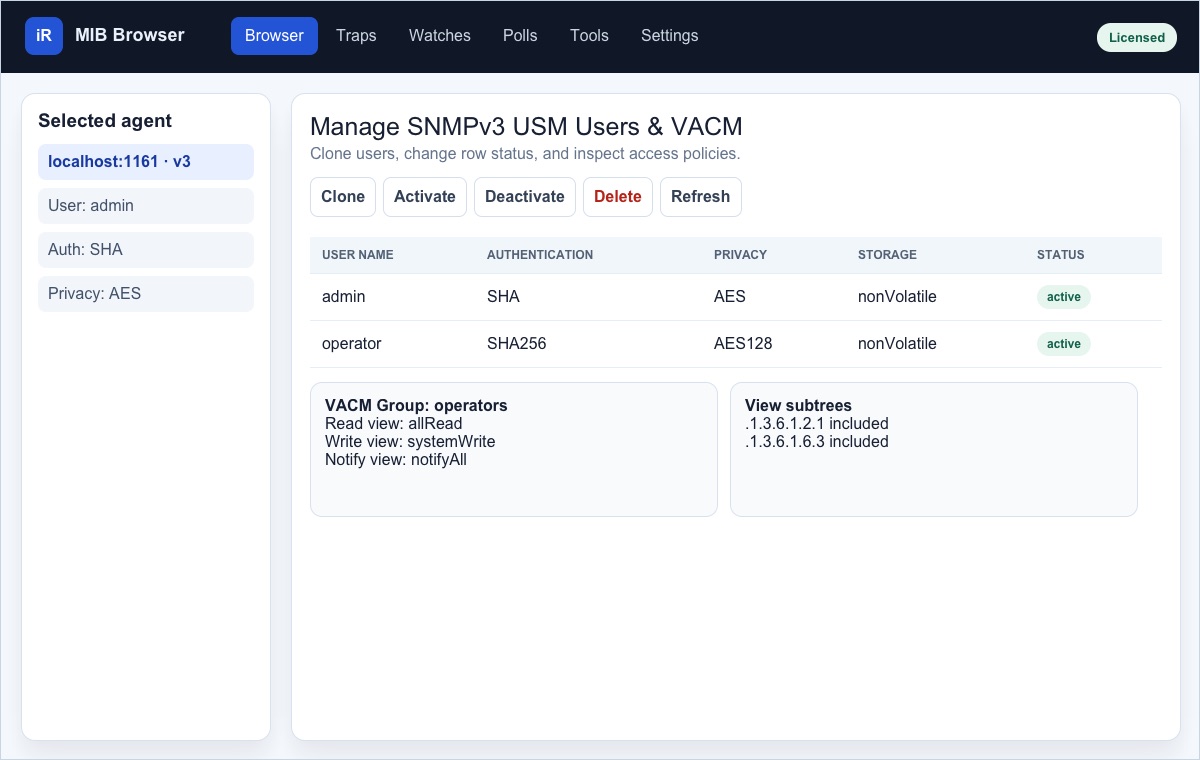
Task: Click the 'View subtrees' heading
Action: click(798, 406)
